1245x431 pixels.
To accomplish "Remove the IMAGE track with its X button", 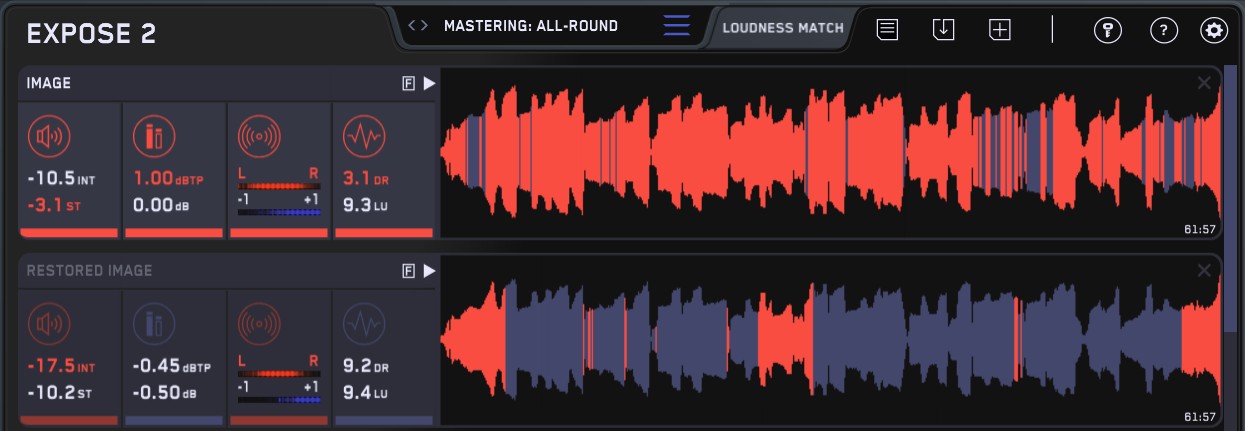I will (1203, 84).
